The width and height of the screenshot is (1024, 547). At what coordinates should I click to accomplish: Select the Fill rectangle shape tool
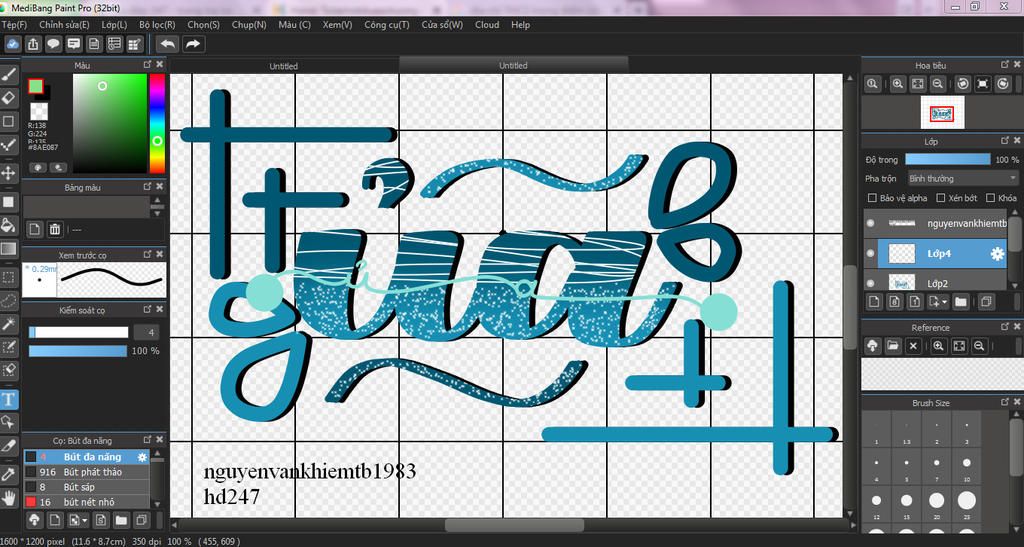[x=8, y=202]
